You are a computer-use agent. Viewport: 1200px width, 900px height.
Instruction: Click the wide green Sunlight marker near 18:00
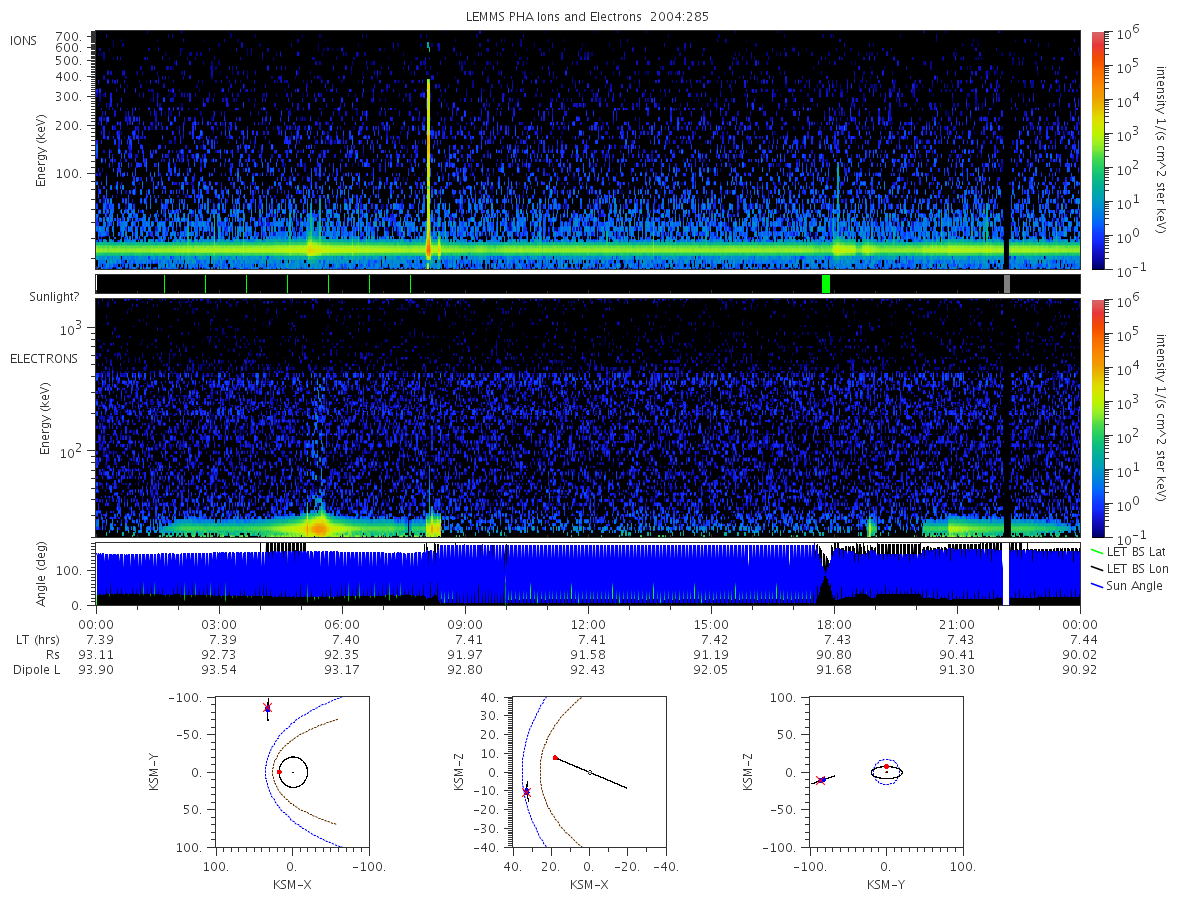[x=826, y=284]
